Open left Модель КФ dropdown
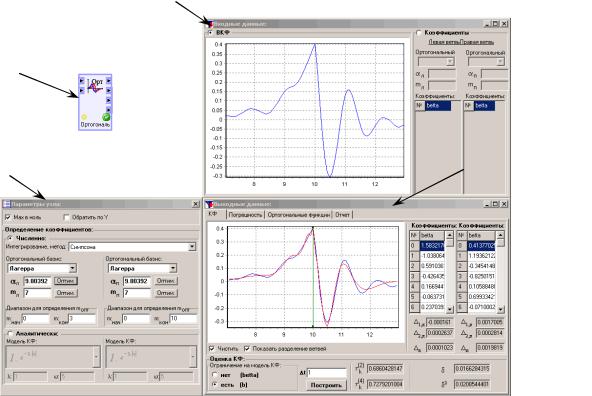 (96, 356)
